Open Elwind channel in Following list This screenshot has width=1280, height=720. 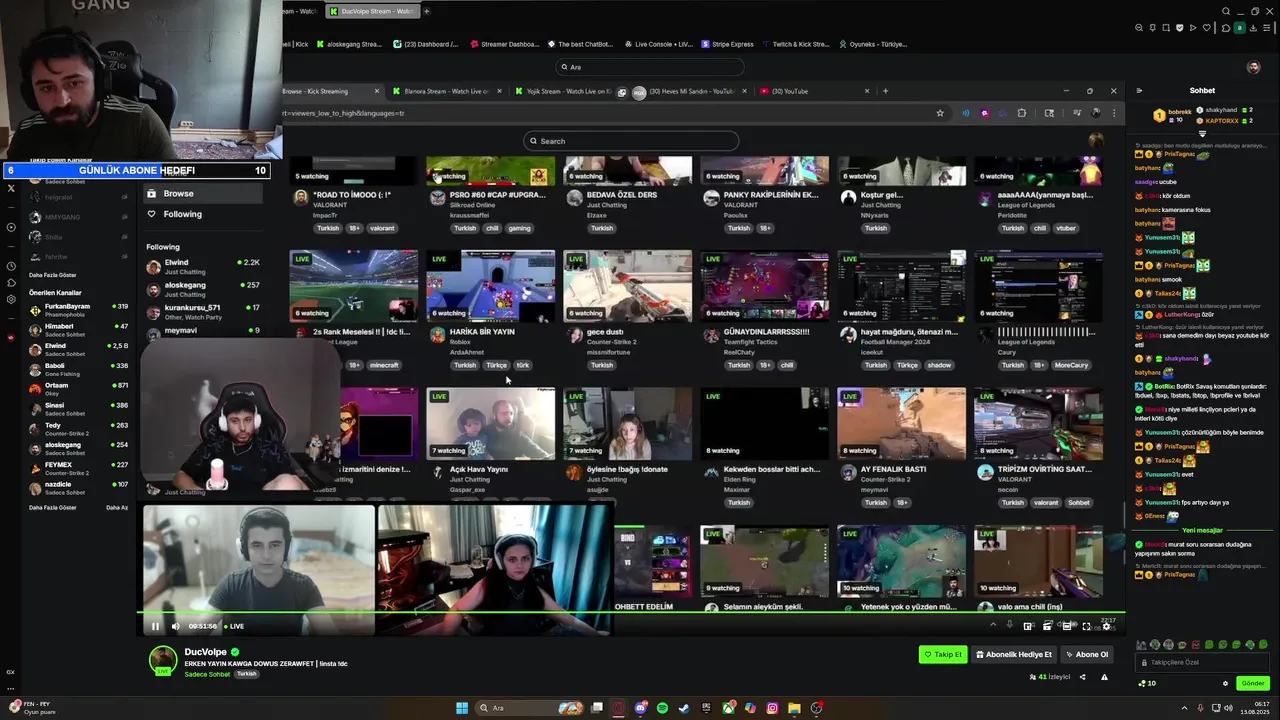click(x=203, y=267)
